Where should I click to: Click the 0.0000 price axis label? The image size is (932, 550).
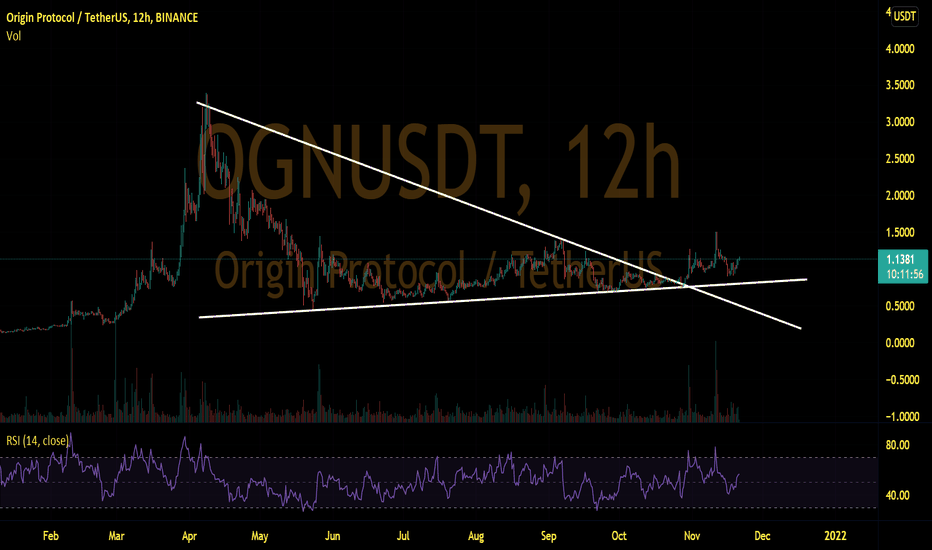(x=900, y=343)
